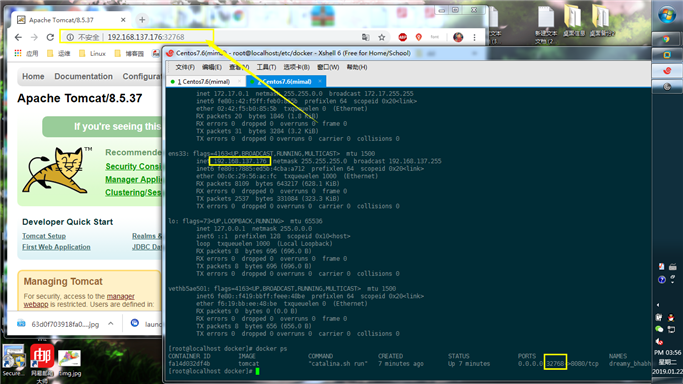Open the Manager Application link

click(133, 179)
